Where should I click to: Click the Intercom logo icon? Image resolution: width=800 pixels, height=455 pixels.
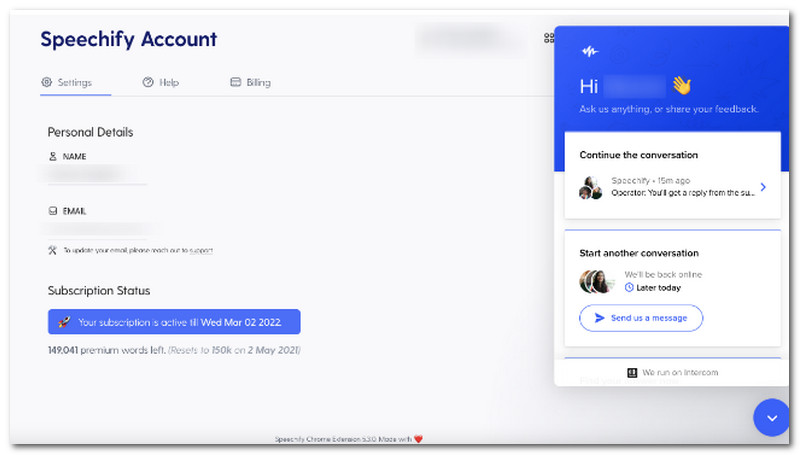pos(632,372)
